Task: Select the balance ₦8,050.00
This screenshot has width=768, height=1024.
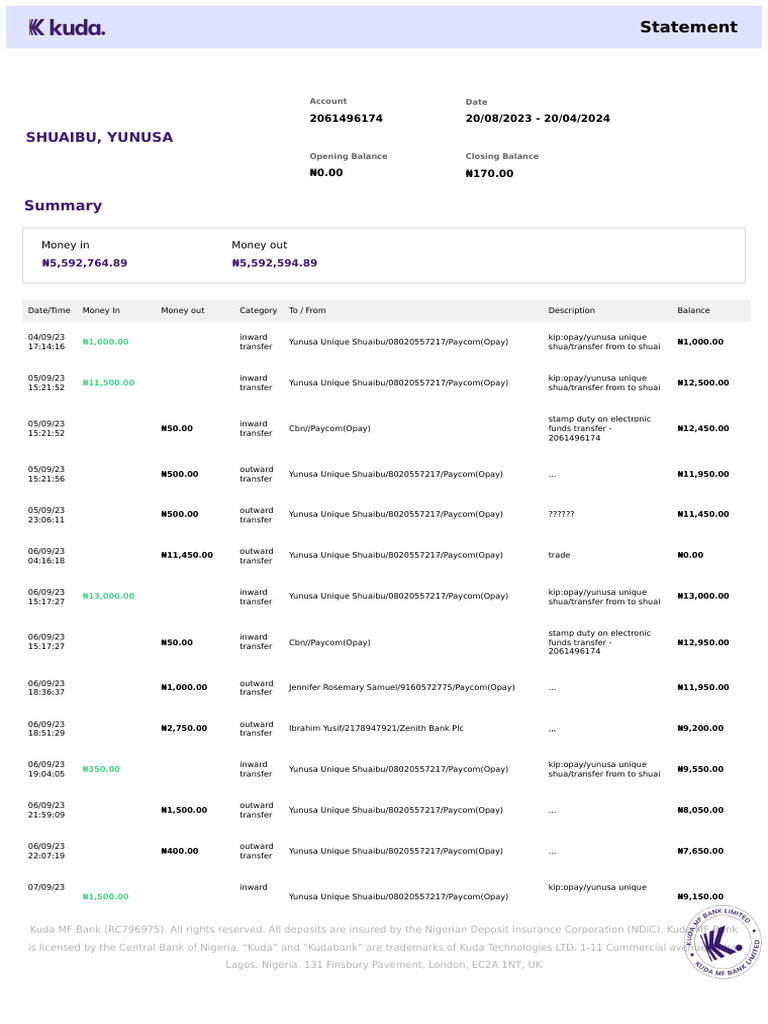Action: pos(701,810)
